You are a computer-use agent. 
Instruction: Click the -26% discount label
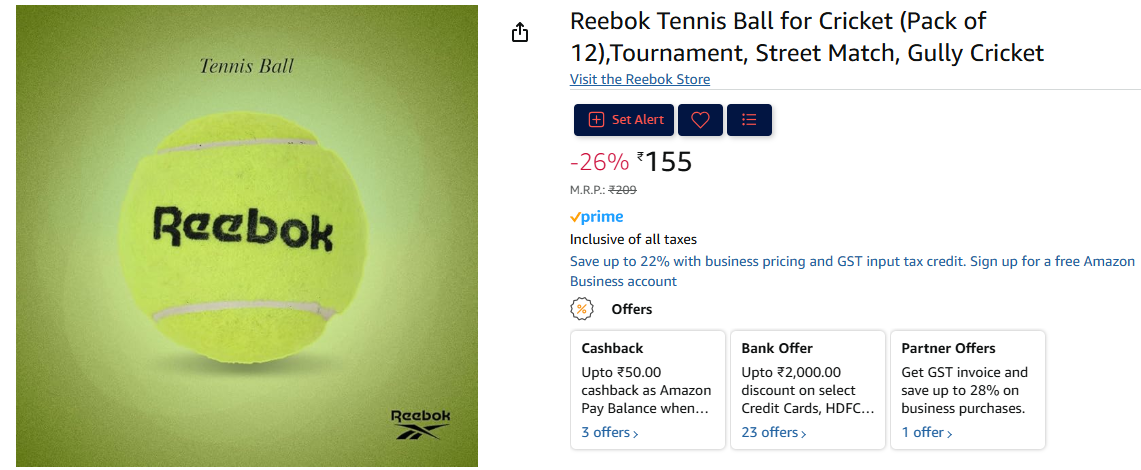click(599, 162)
